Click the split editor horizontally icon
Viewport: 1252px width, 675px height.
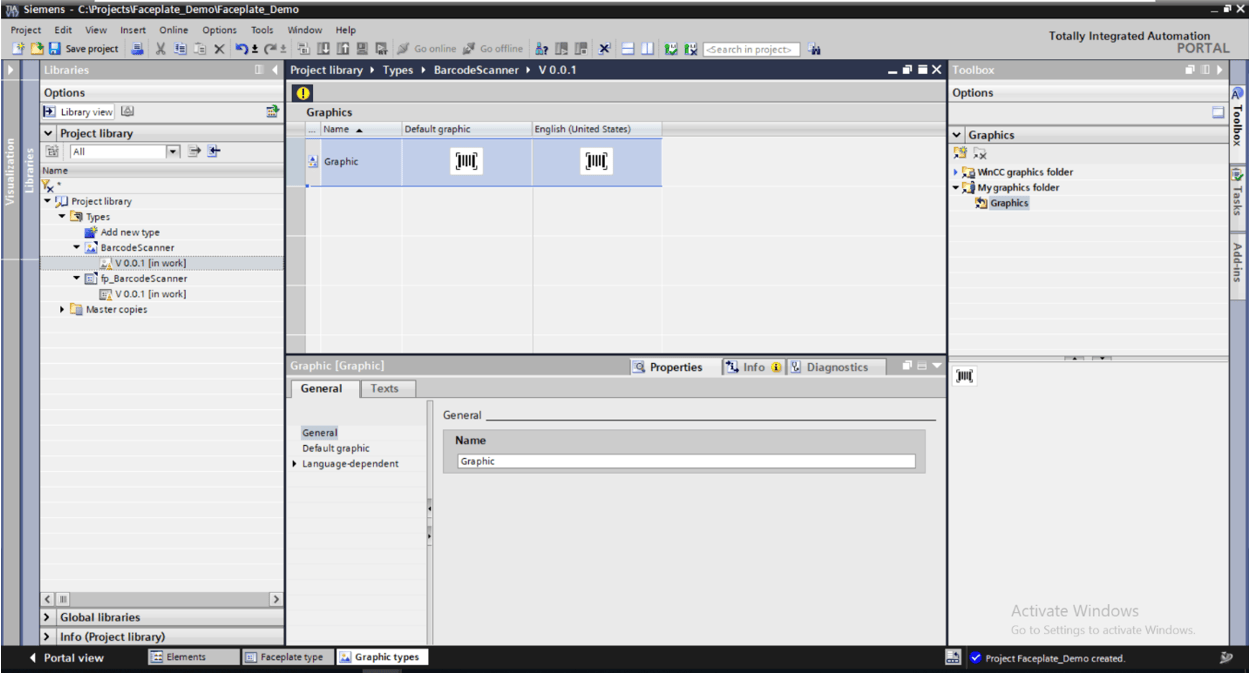[628, 48]
